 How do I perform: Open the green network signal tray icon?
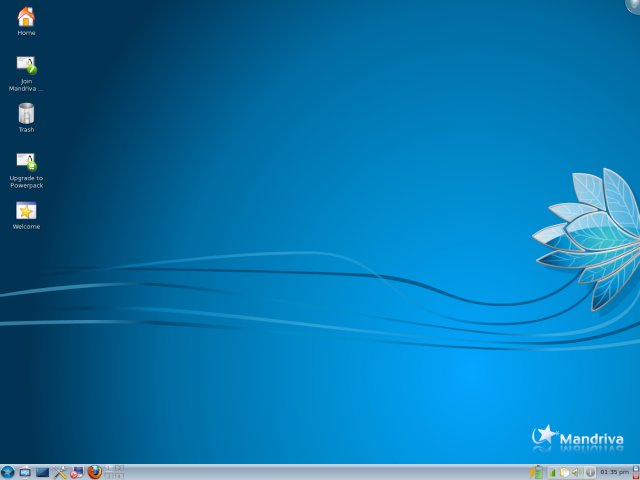tap(552, 473)
